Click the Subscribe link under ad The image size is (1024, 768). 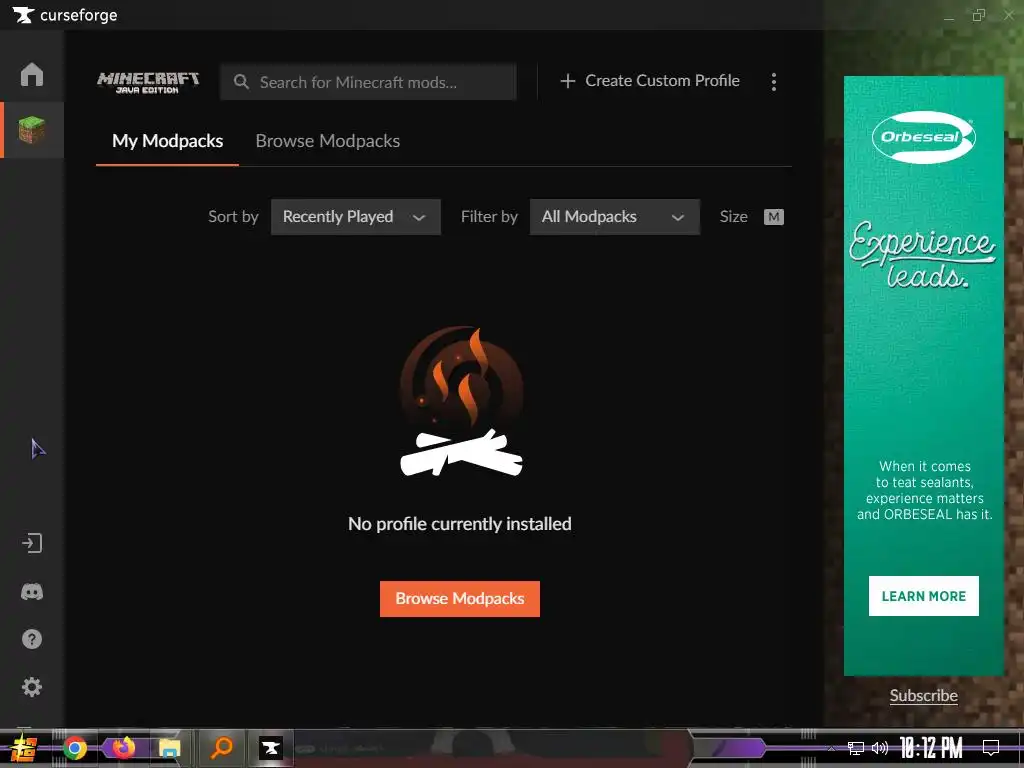tap(923, 696)
